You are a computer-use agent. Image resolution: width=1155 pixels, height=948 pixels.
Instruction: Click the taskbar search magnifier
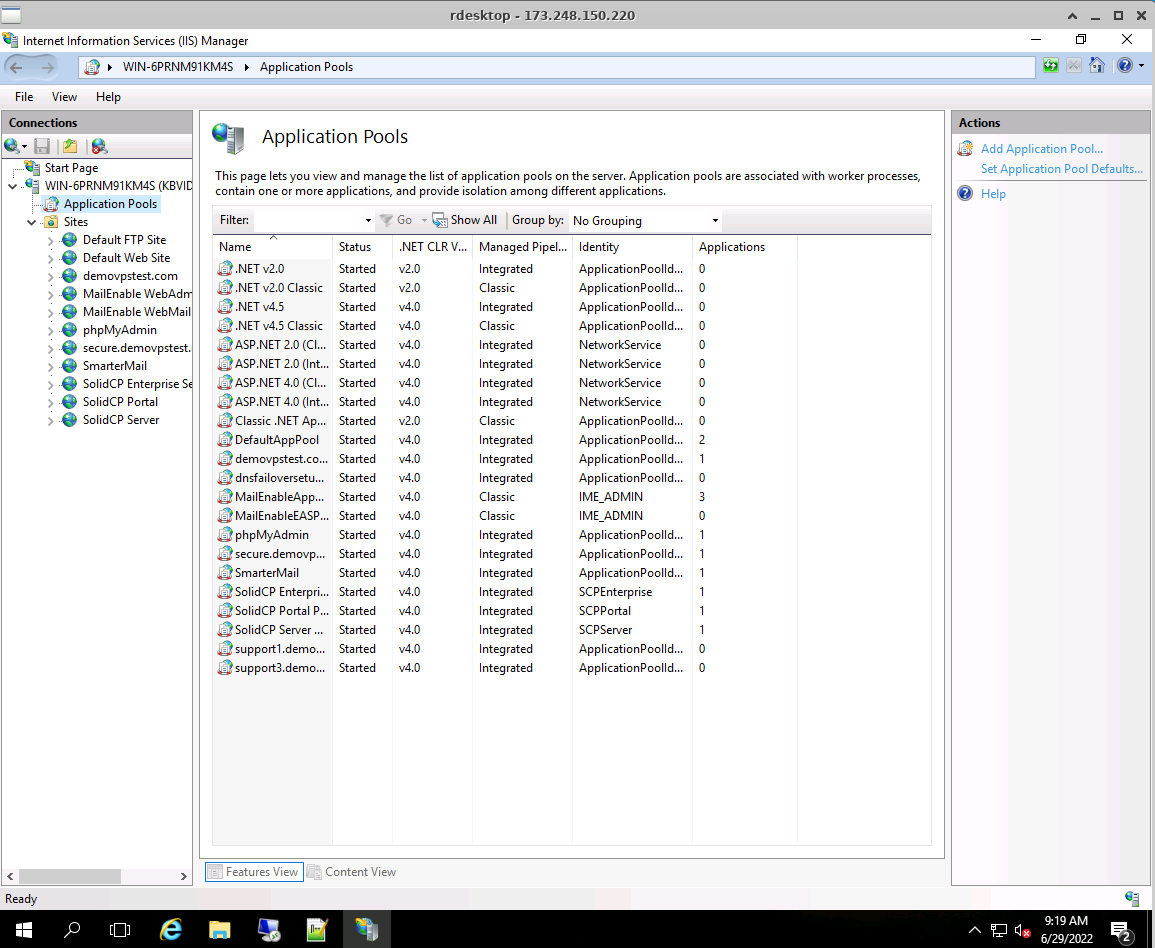[x=72, y=930]
